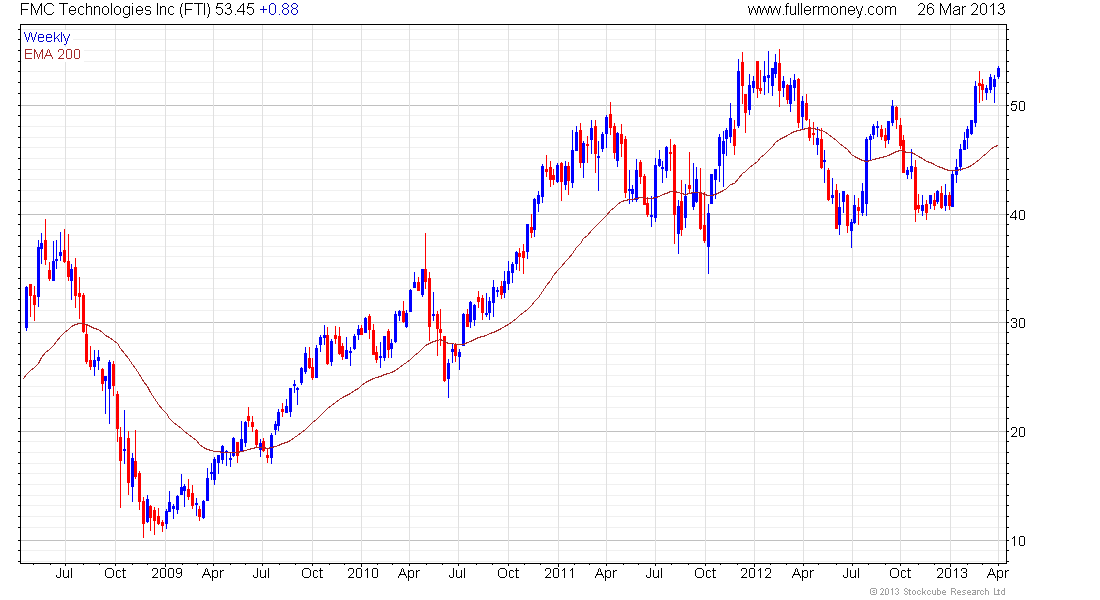Click the 20 price level label
Screen dimensions: 1100x600
1017,432
